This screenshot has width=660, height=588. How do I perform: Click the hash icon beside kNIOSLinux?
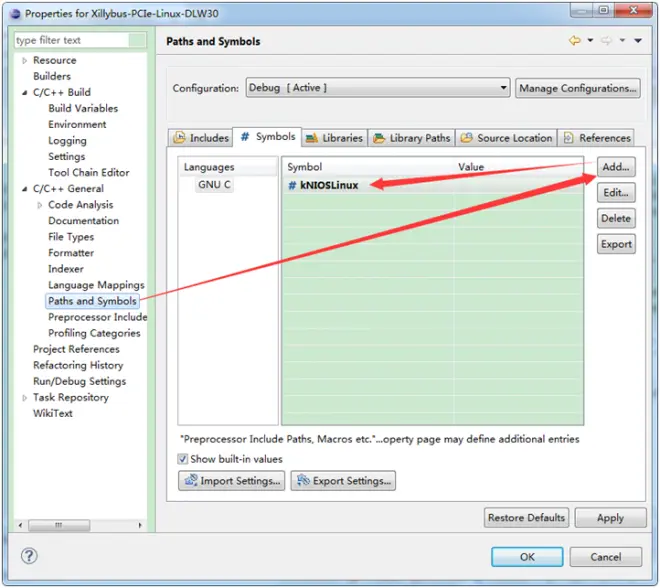coord(292,186)
